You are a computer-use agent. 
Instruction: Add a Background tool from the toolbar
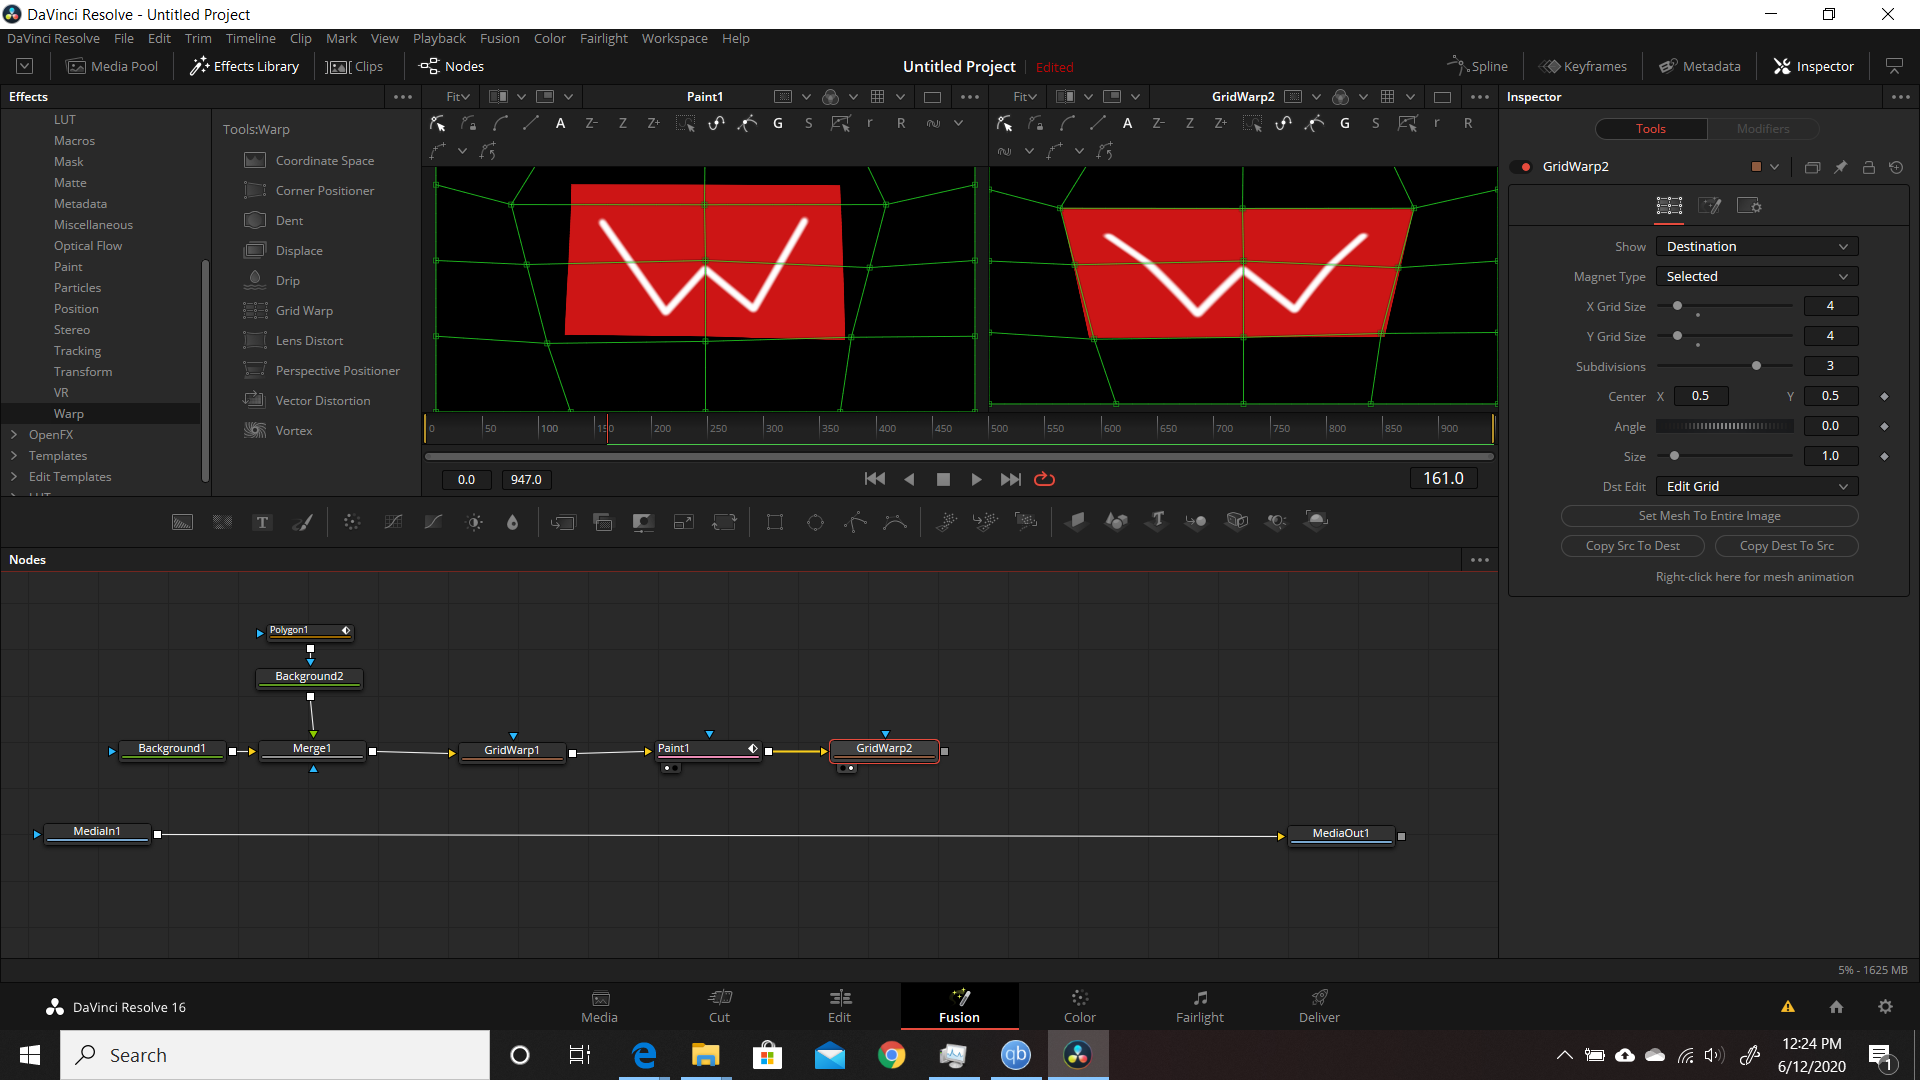tap(182, 522)
